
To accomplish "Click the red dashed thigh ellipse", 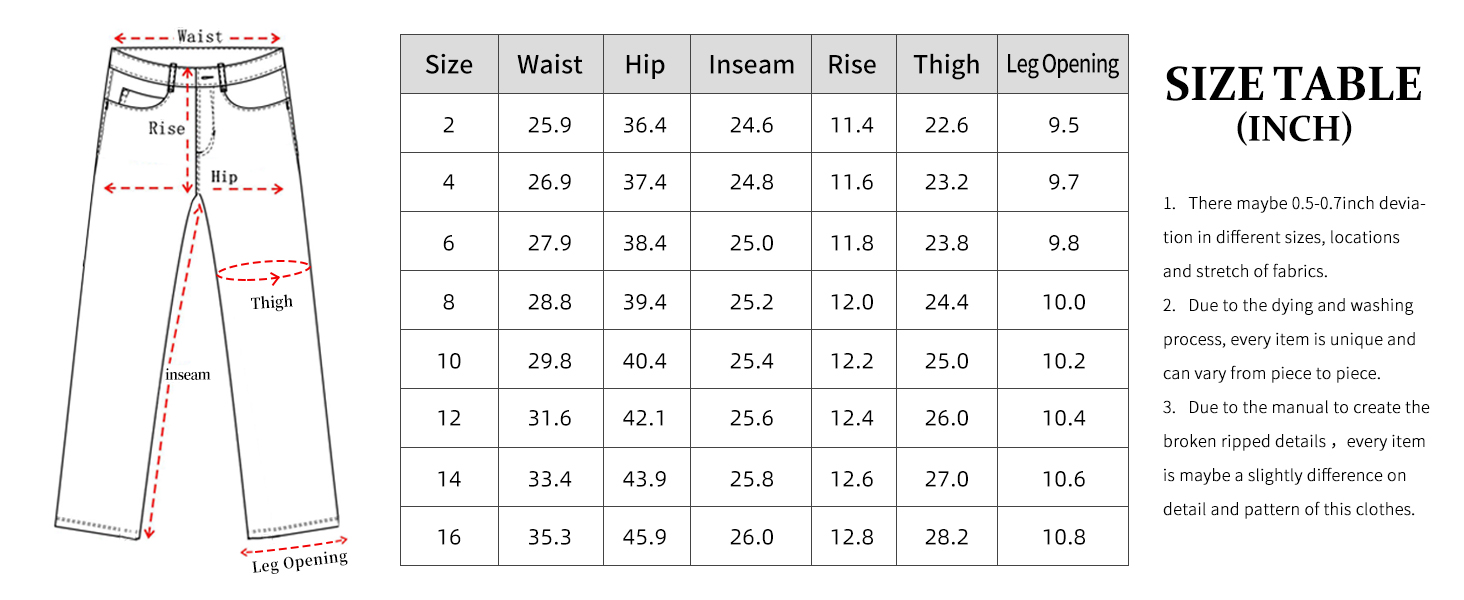I will coord(264,270).
